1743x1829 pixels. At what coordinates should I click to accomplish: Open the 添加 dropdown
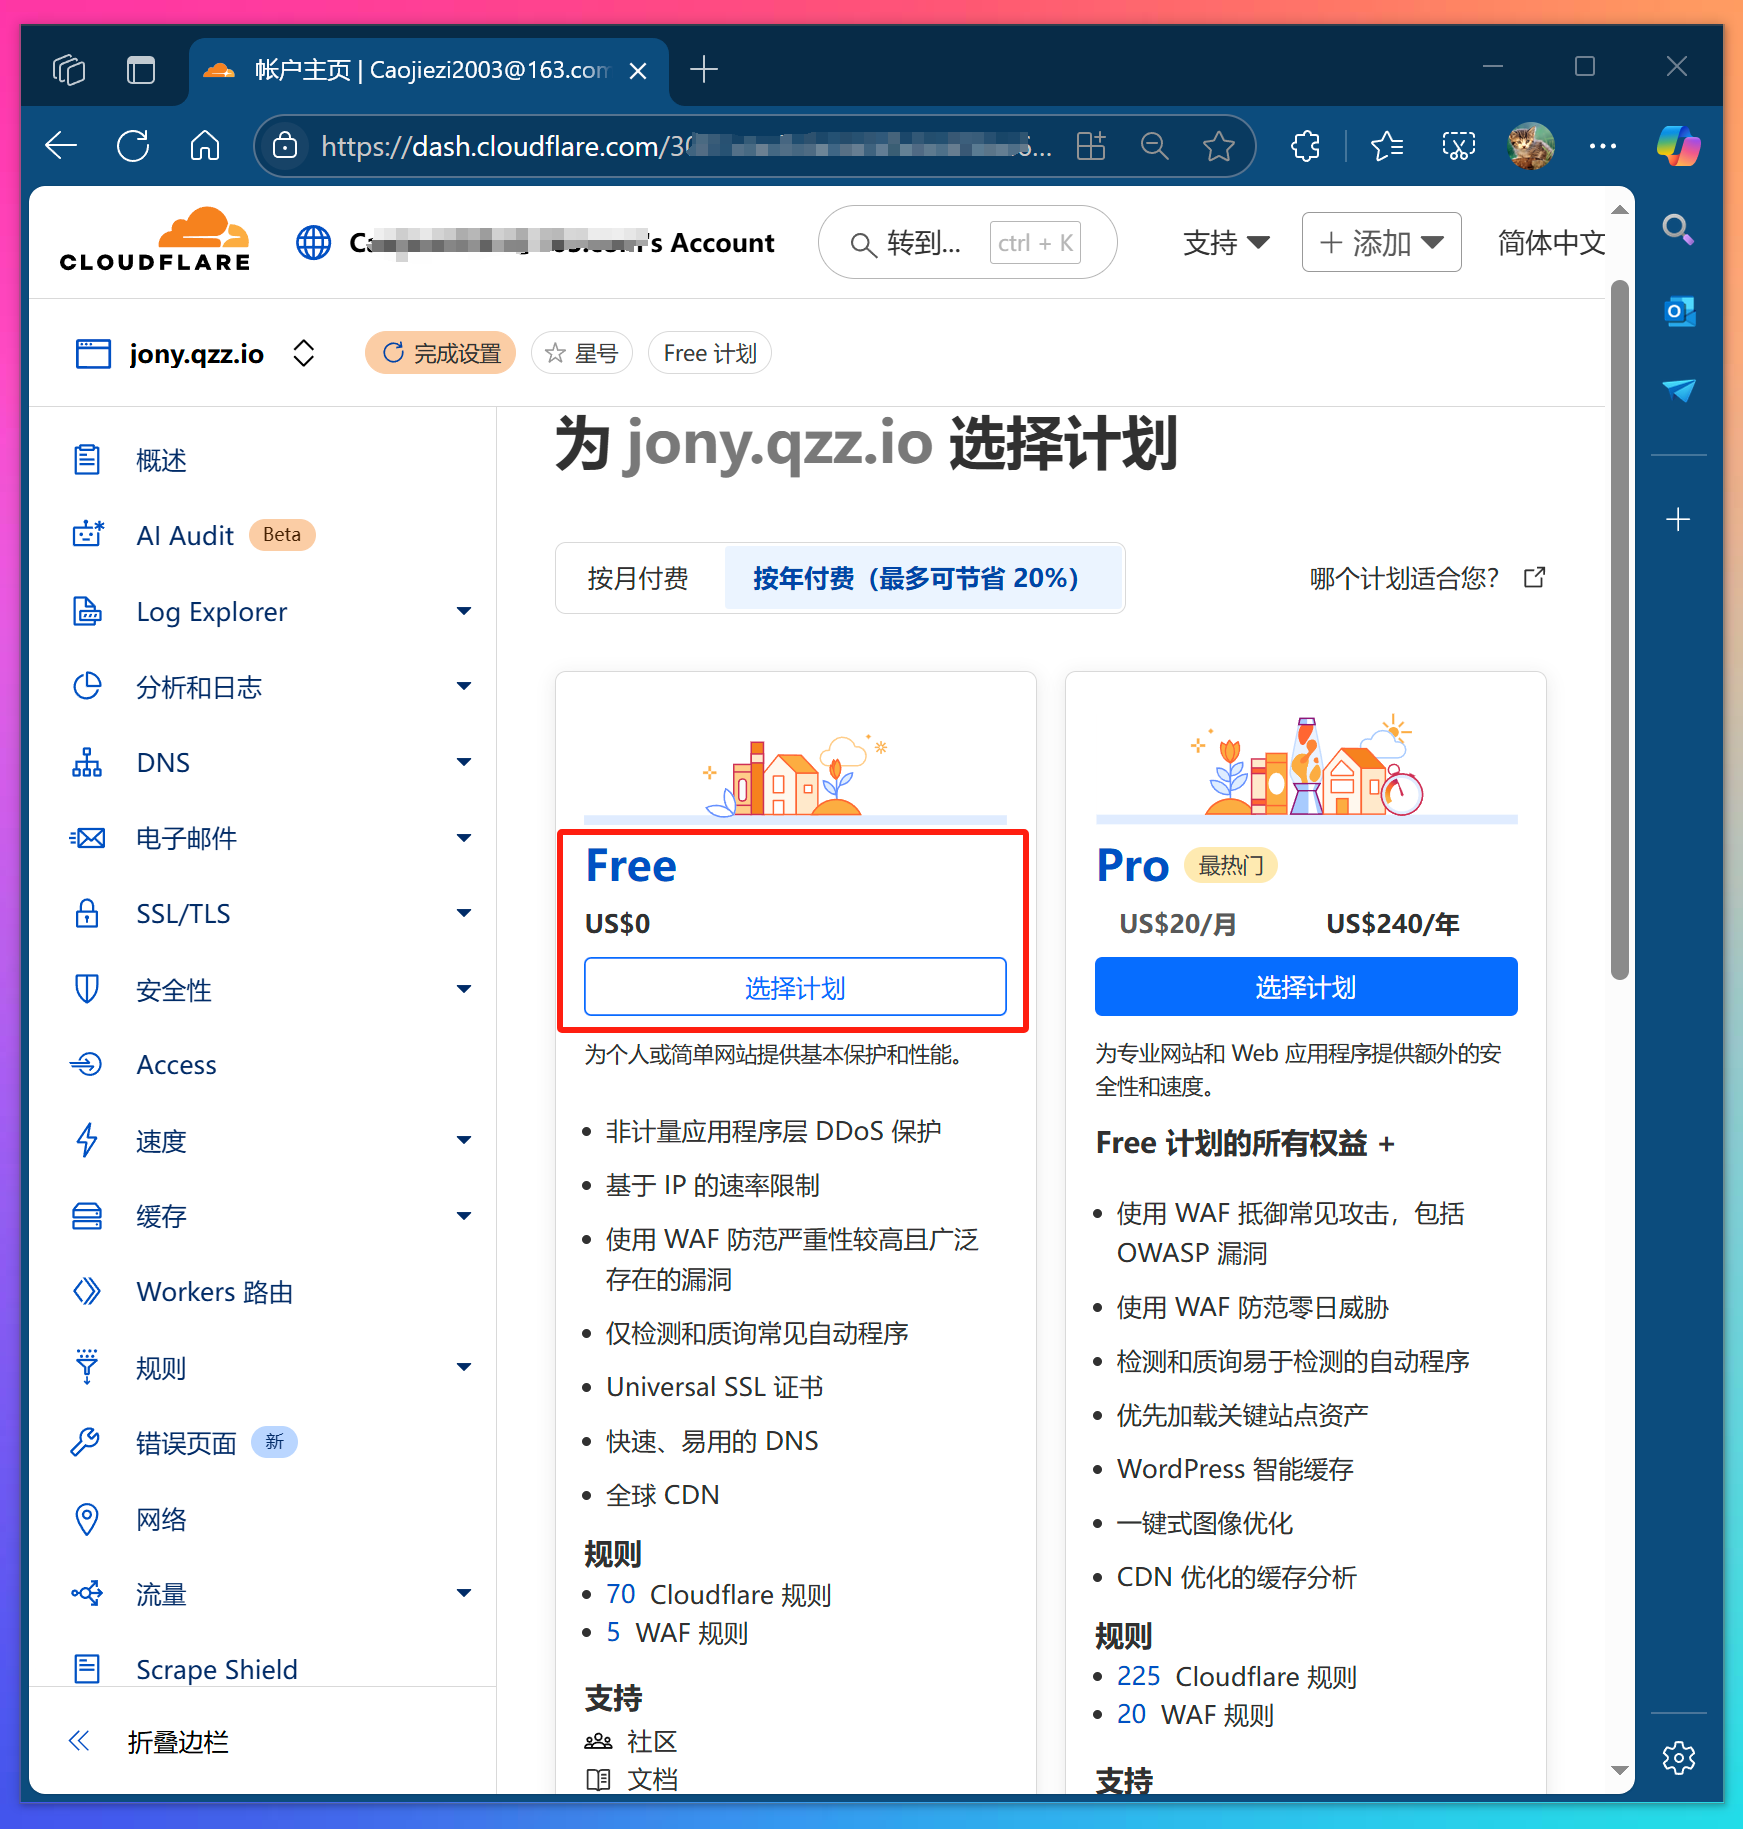1381,242
